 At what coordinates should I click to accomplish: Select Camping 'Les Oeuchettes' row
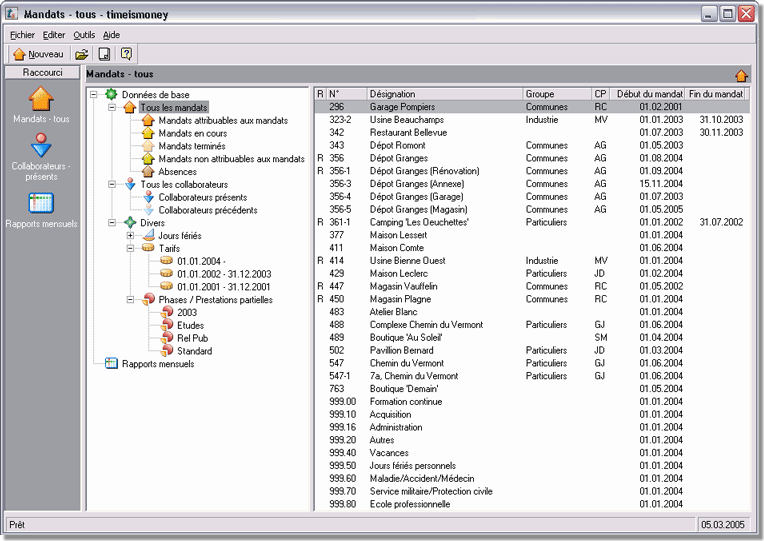pyautogui.click(x=532, y=222)
